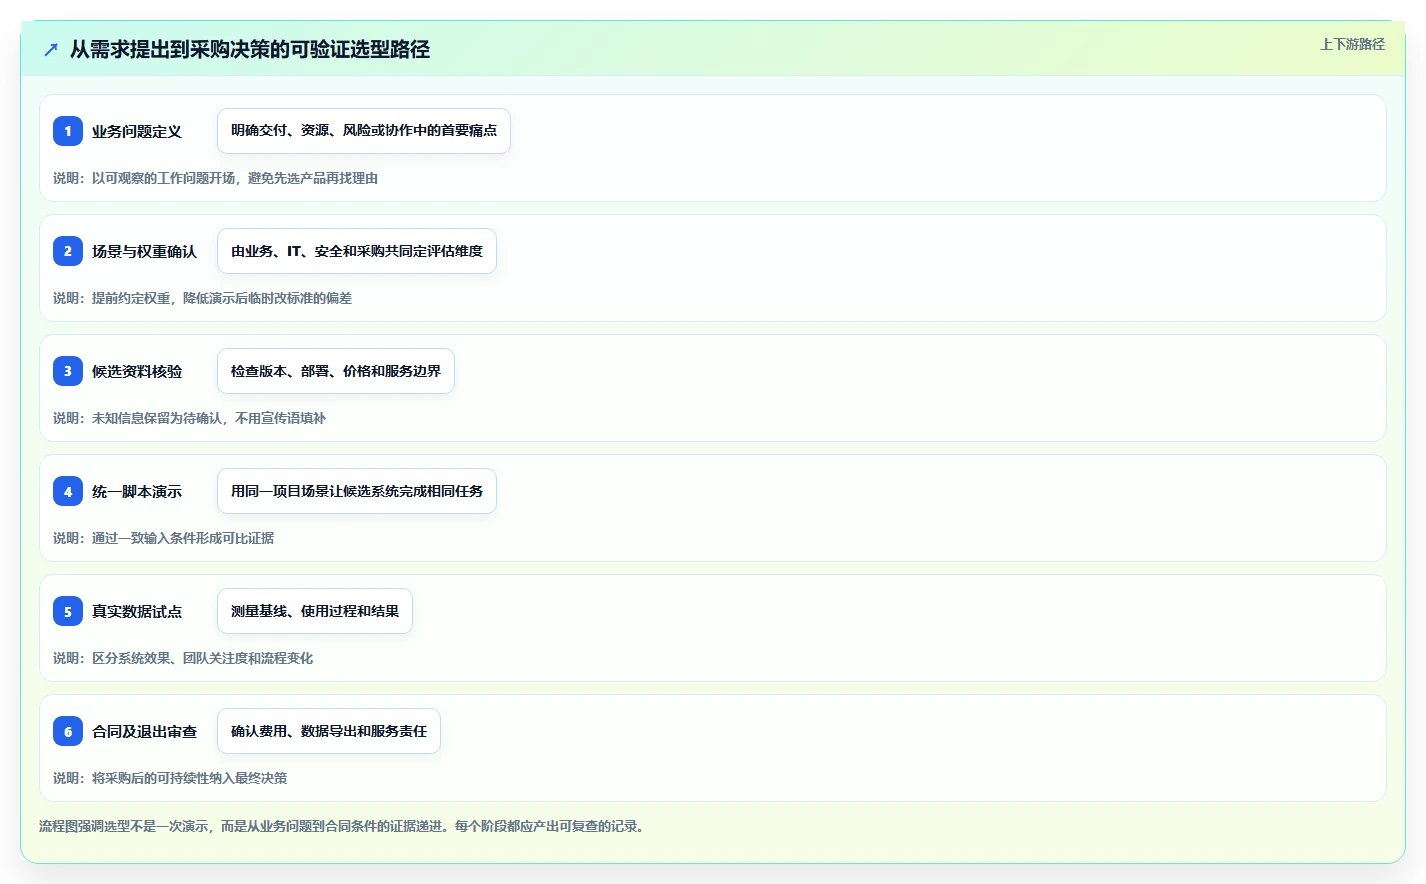Click step number 4 badge for 统一脚本演示

click(x=68, y=491)
